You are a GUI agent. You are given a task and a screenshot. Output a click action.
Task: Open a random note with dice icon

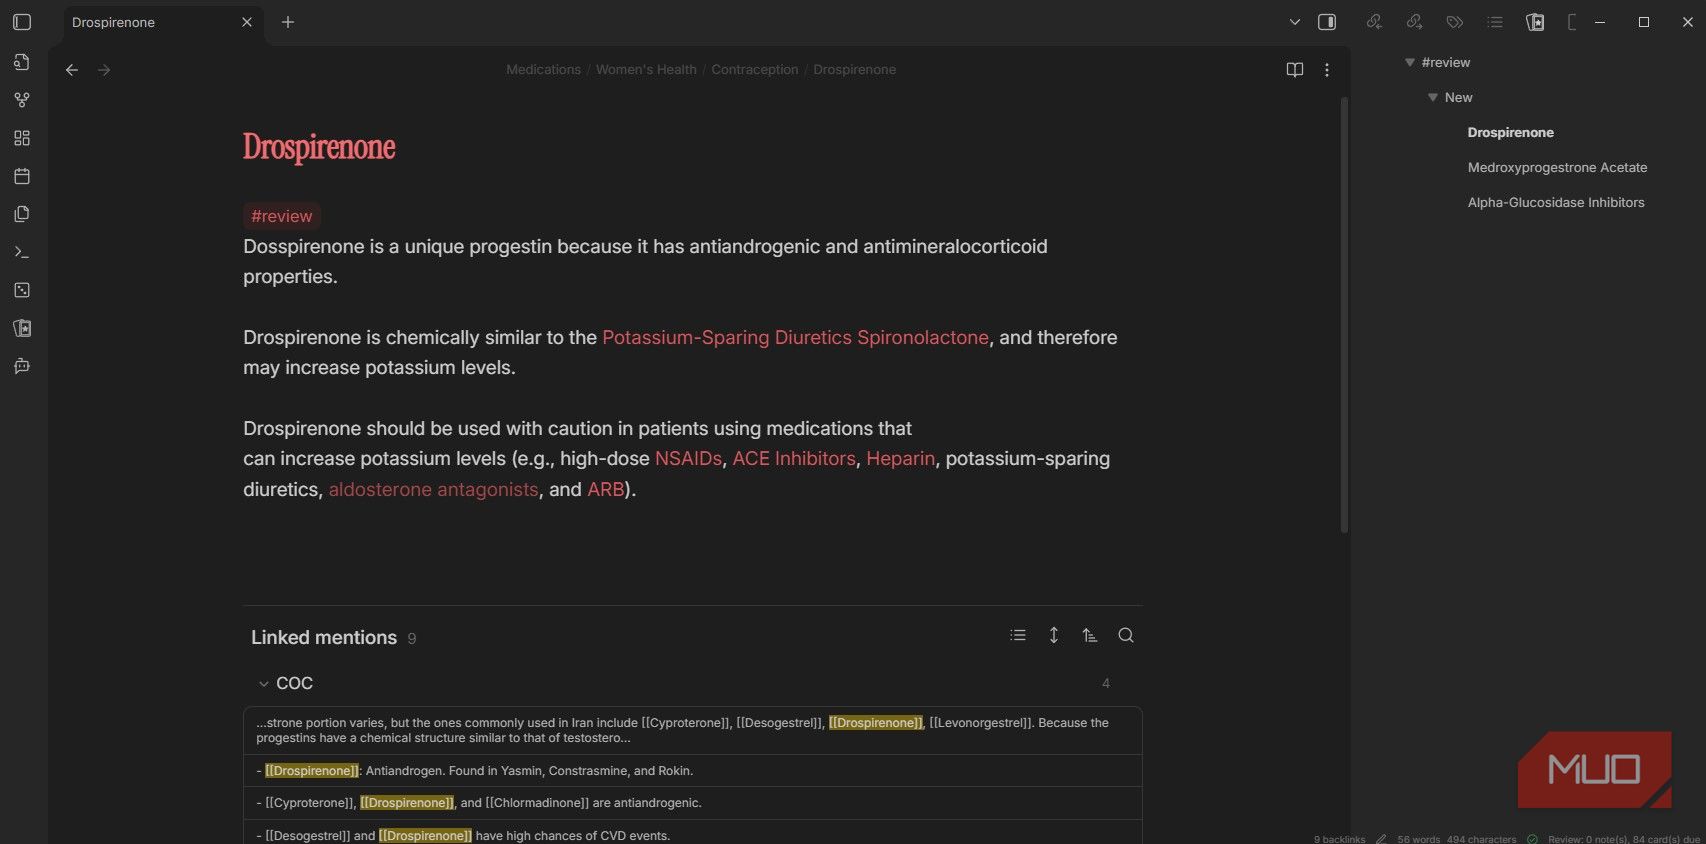[22, 290]
